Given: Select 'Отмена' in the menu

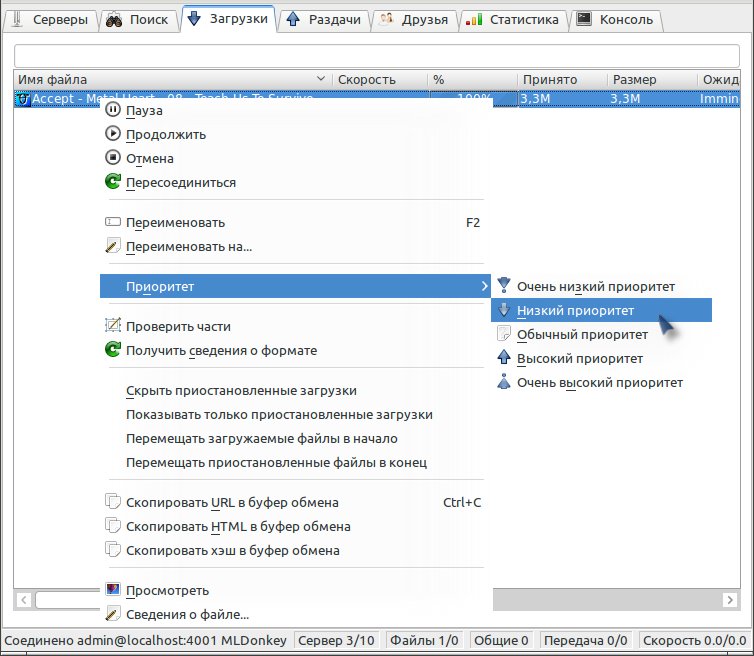Looking at the screenshot, I should coord(295,158).
